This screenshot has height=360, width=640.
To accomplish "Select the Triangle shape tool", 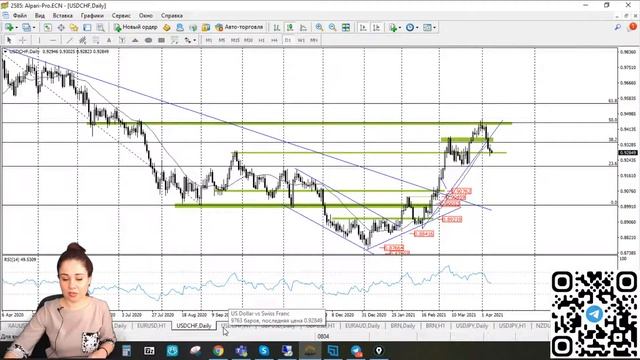I will tap(135, 40).
